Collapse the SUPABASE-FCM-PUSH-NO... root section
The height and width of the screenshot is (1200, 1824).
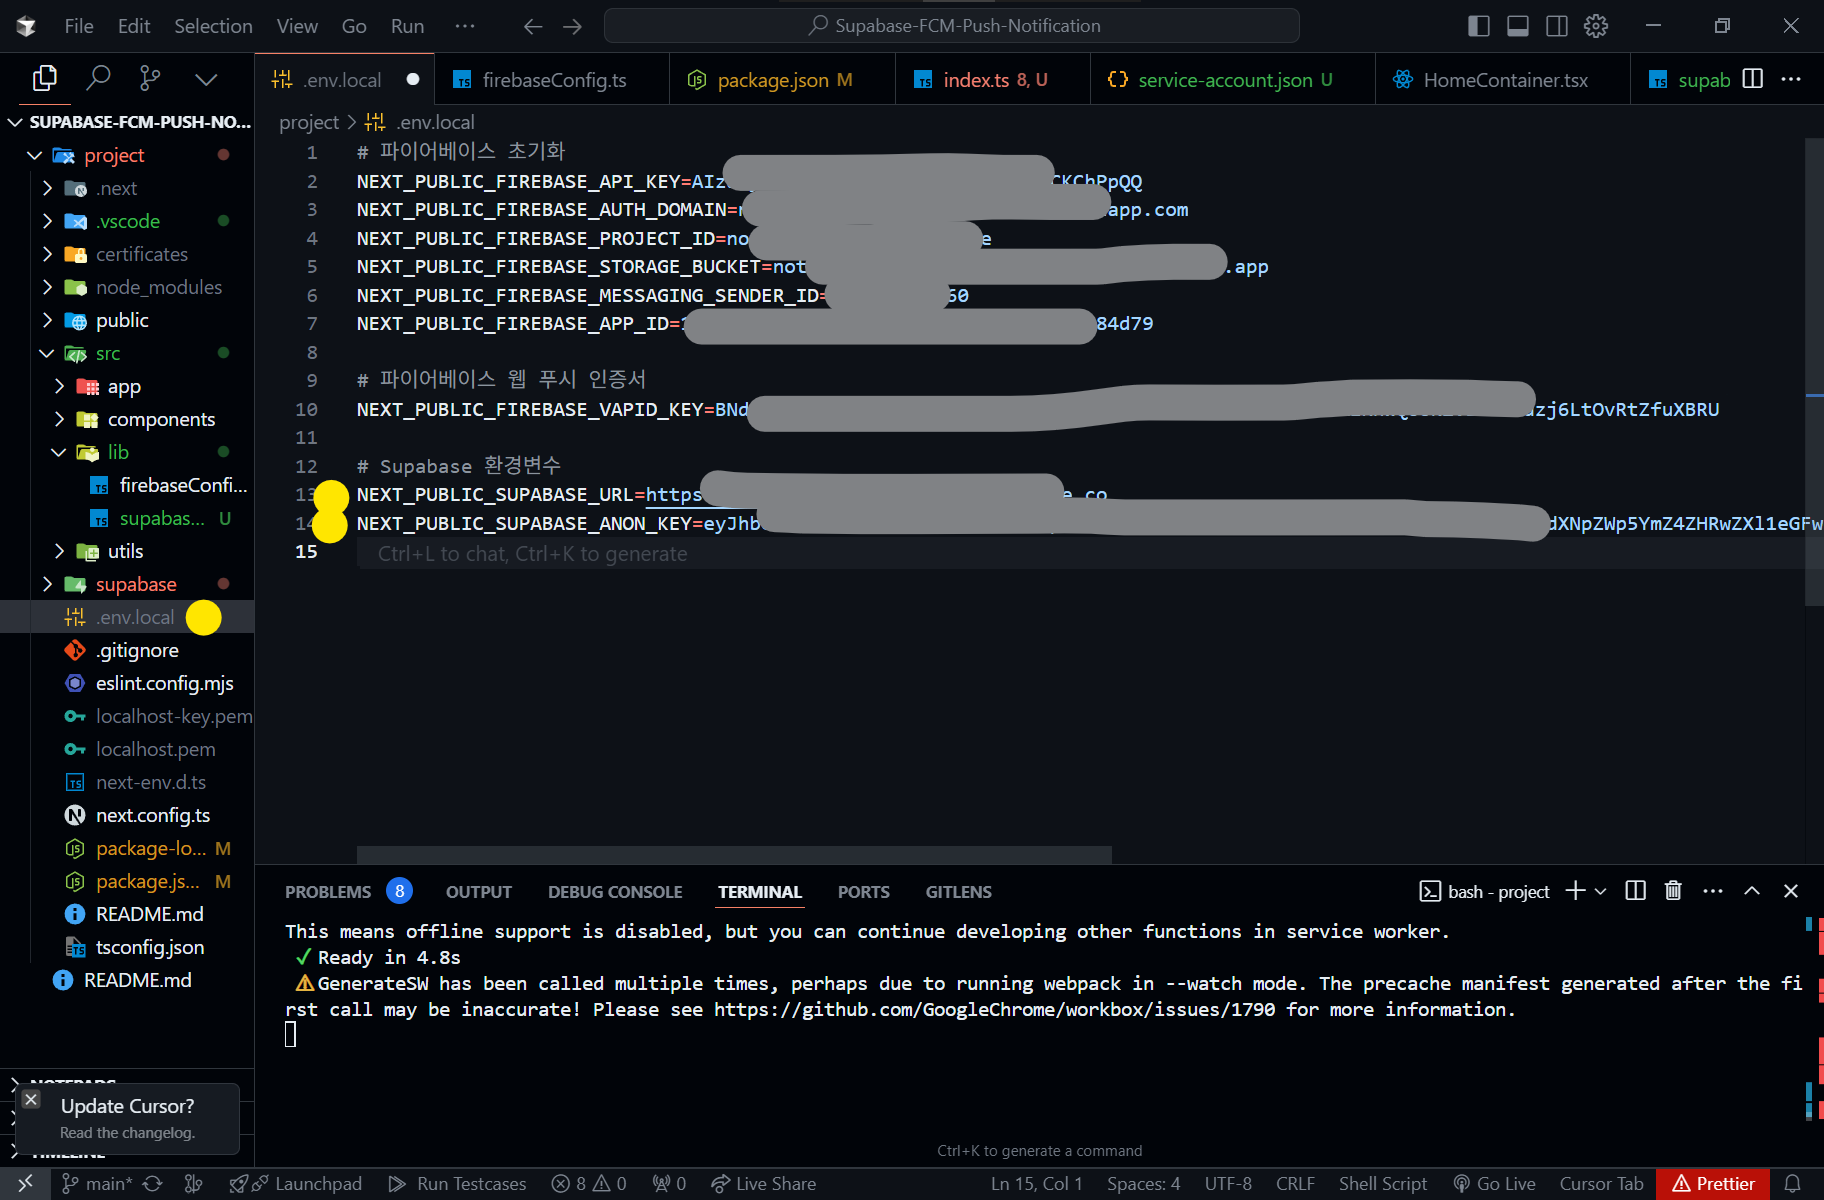tap(127, 122)
